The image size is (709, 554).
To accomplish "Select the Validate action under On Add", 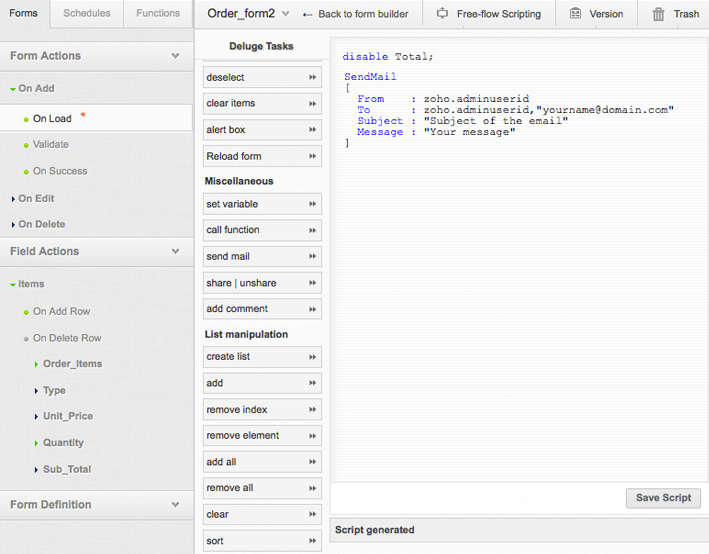I will (51, 145).
